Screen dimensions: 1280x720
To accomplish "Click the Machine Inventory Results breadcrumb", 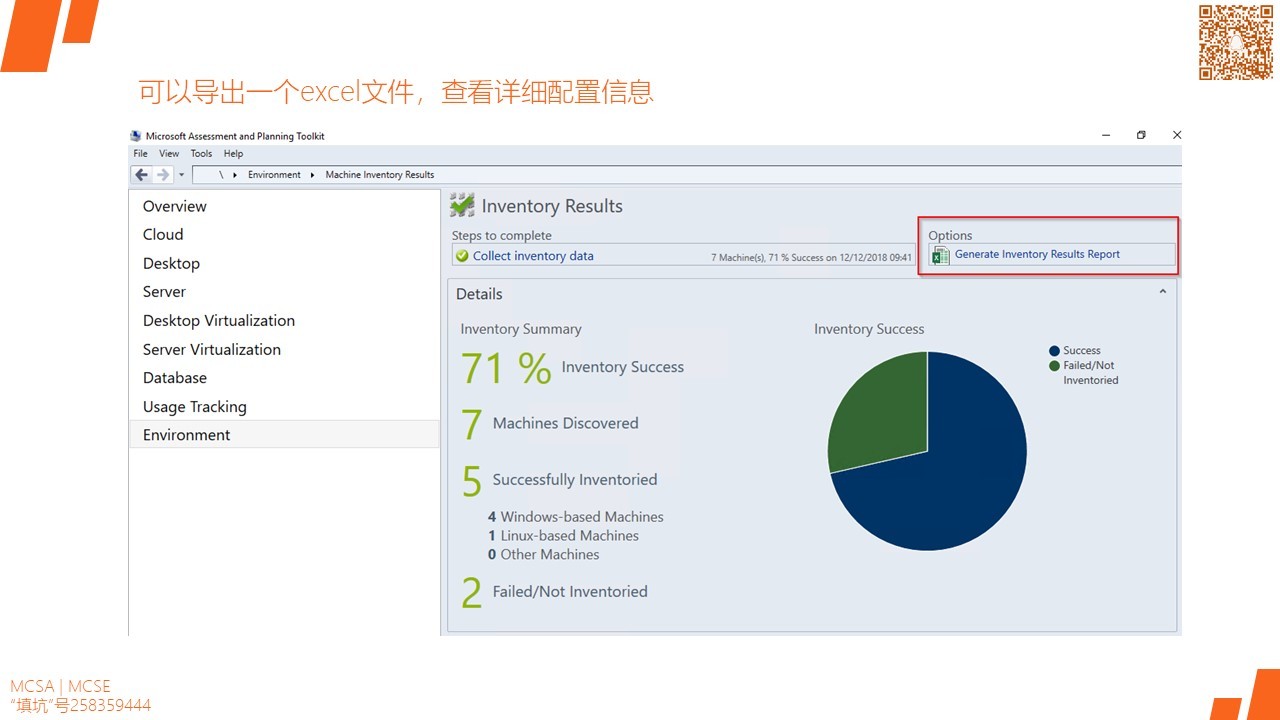I will point(380,175).
